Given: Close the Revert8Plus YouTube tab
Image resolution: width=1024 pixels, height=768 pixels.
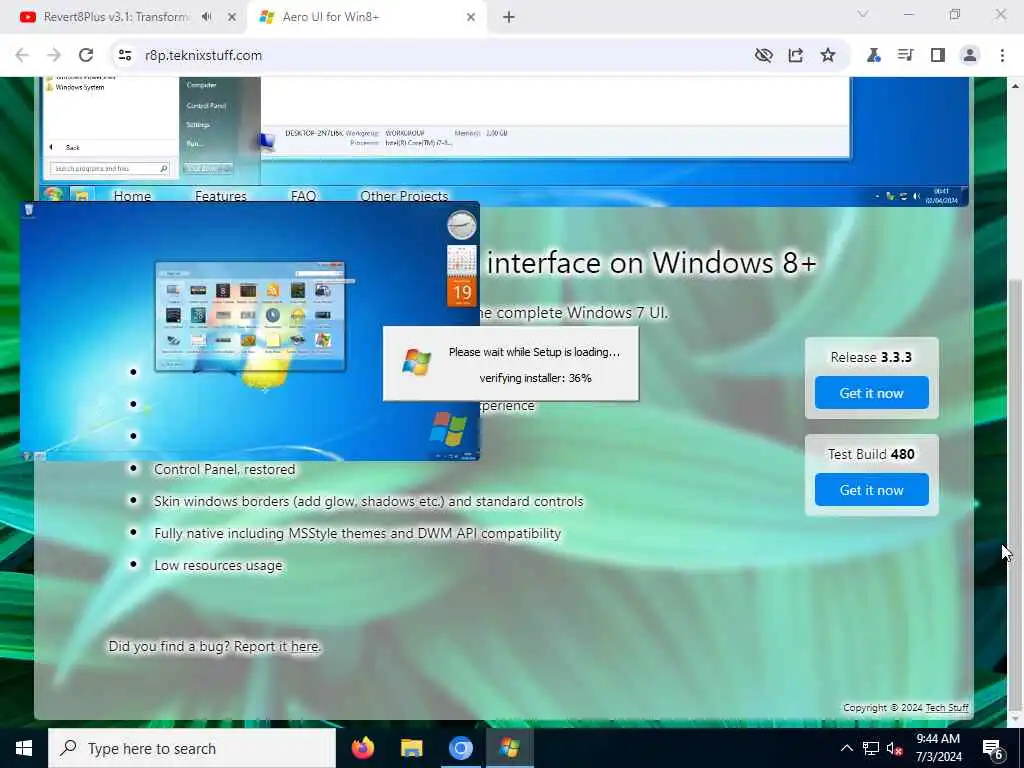Looking at the screenshot, I should click(231, 18).
